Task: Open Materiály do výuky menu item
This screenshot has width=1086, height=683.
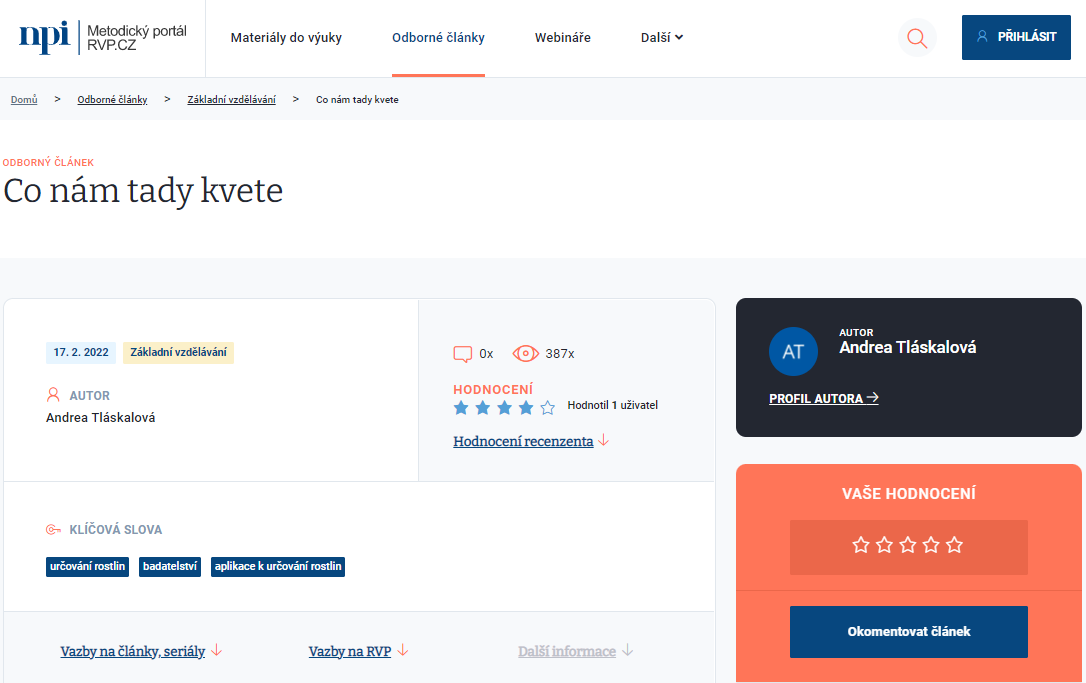Action: [x=286, y=38]
